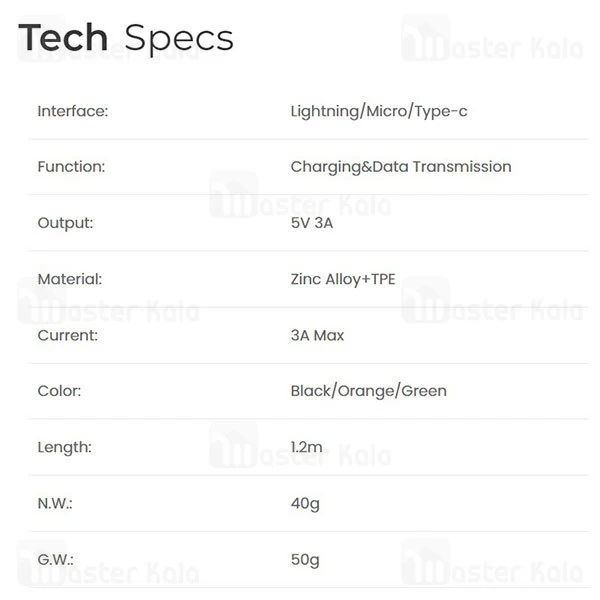The image size is (600, 600).
Task: Click the Lightning/Micro/Type-c value
Action: pos(379,111)
